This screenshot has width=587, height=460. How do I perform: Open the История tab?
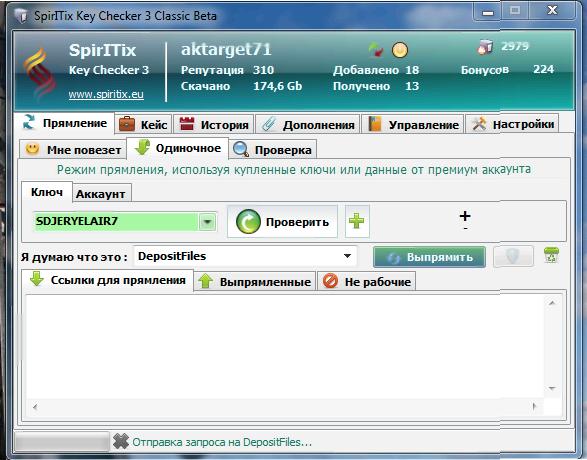[214, 124]
